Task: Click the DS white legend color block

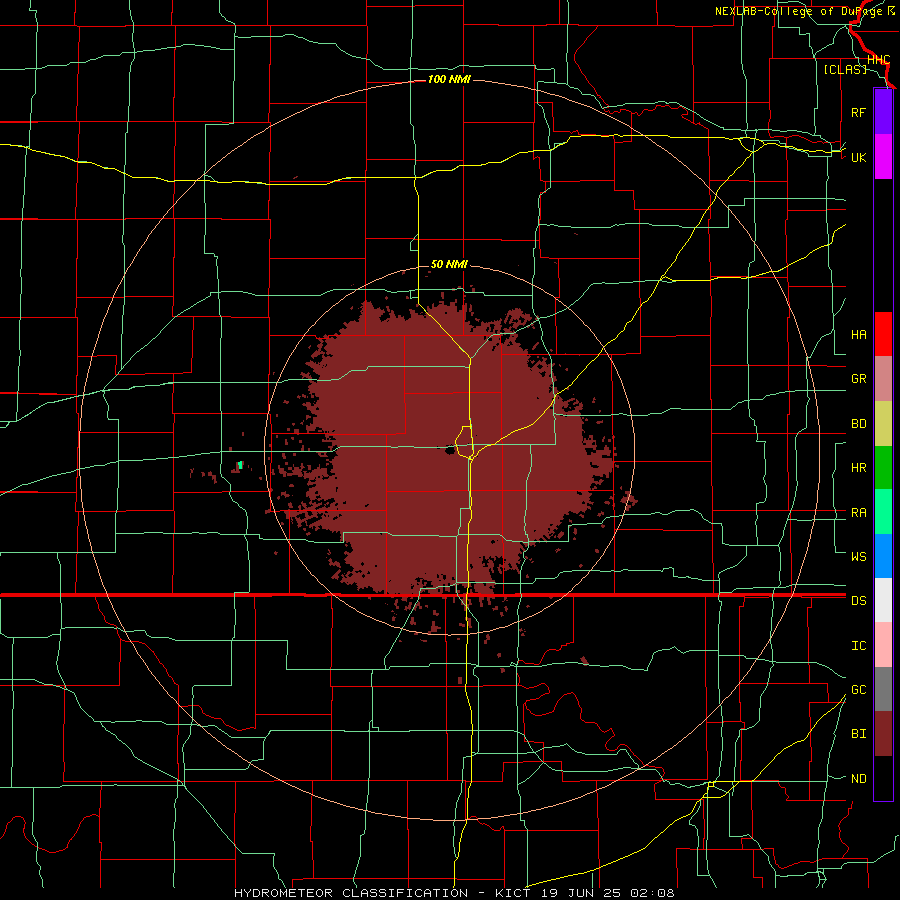Action: tap(883, 600)
